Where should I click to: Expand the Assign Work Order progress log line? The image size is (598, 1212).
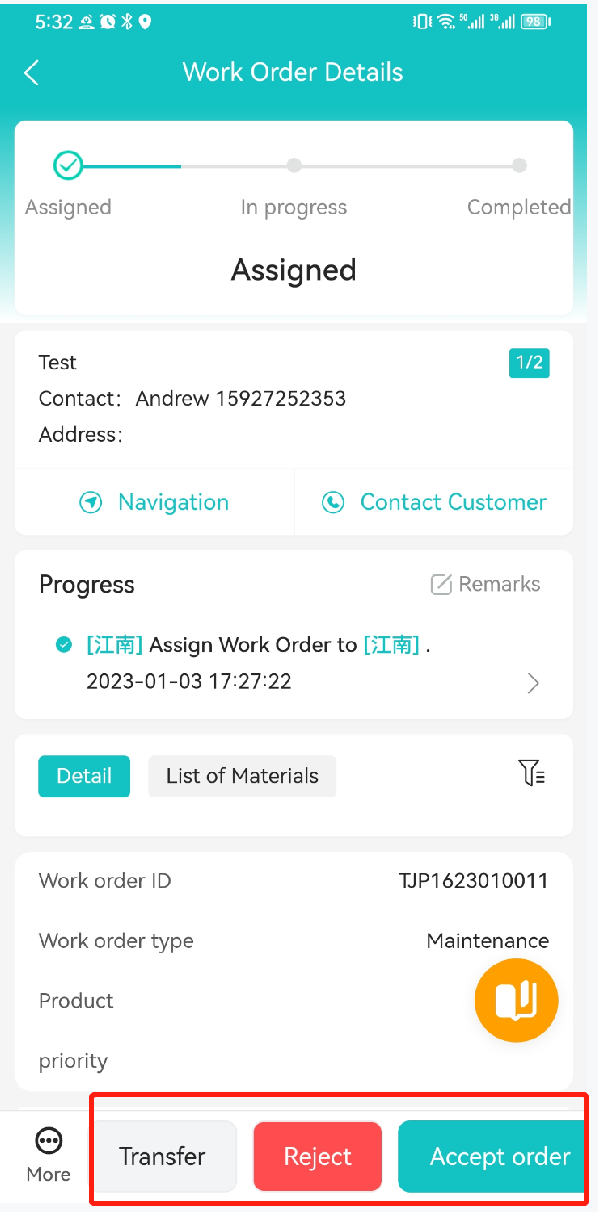point(258,645)
